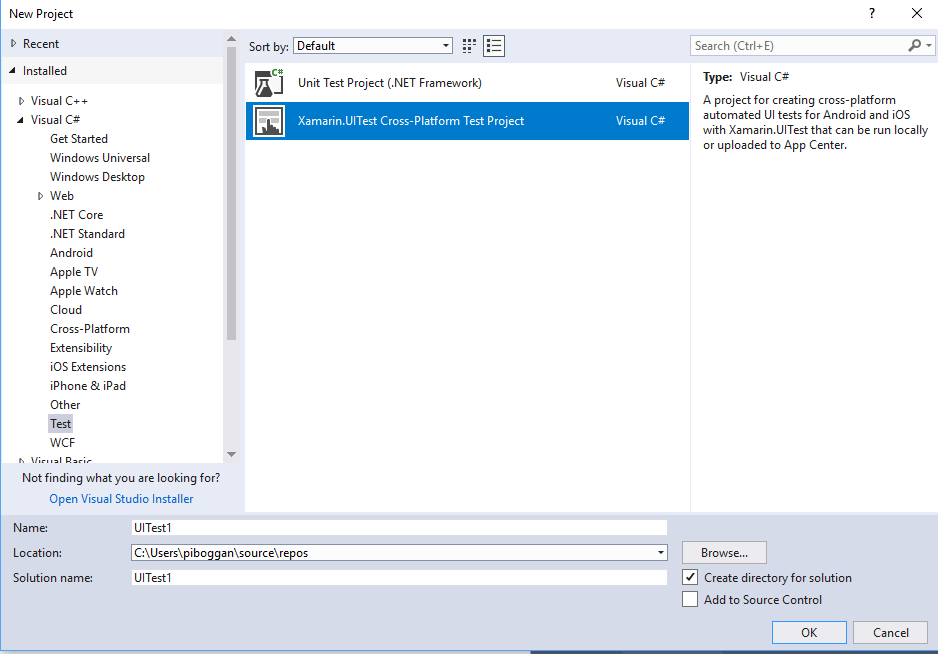The width and height of the screenshot is (938, 654).
Task: Click the OK button
Action: click(x=809, y=632)
